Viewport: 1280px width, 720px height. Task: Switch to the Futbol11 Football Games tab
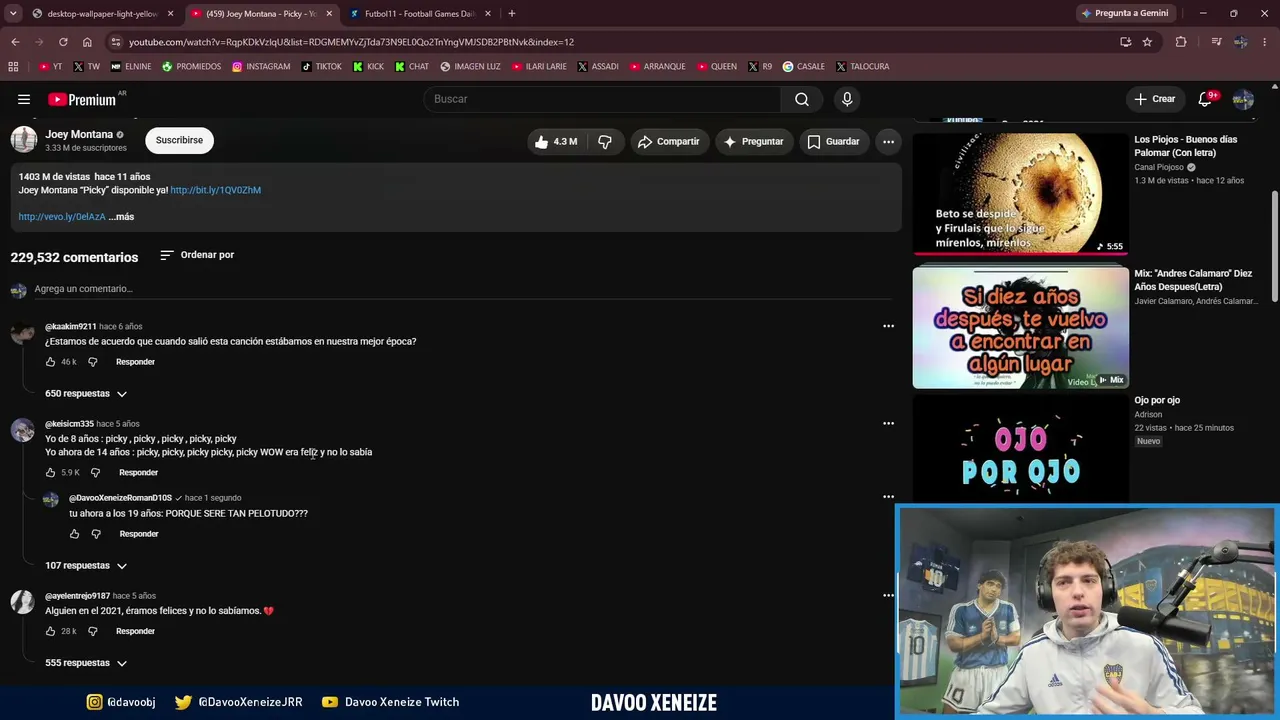pyautogui.click(x=419, y=14)
